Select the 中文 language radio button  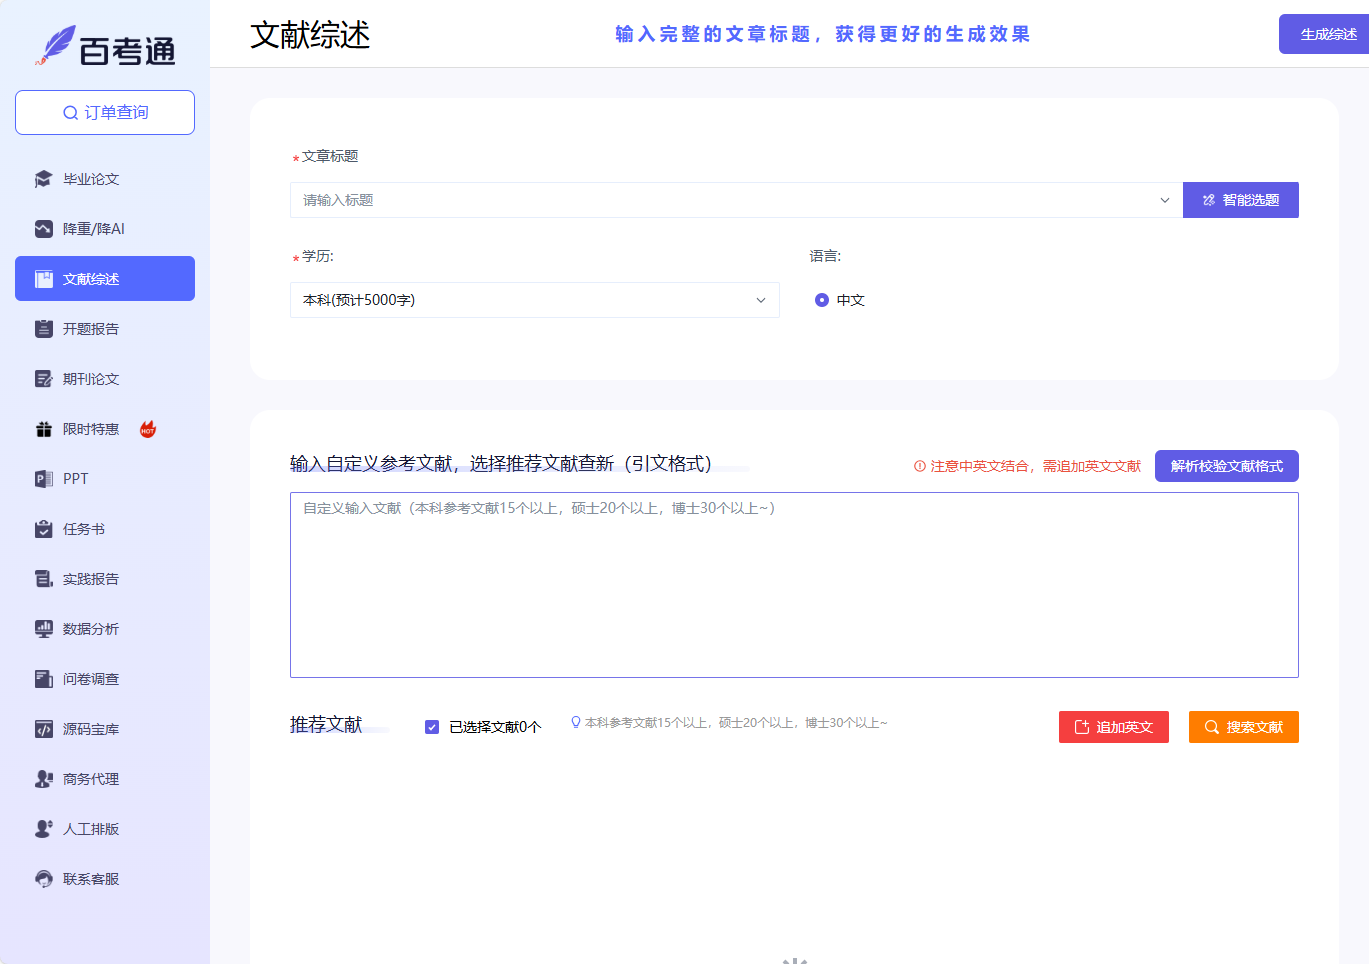point(822,300)
